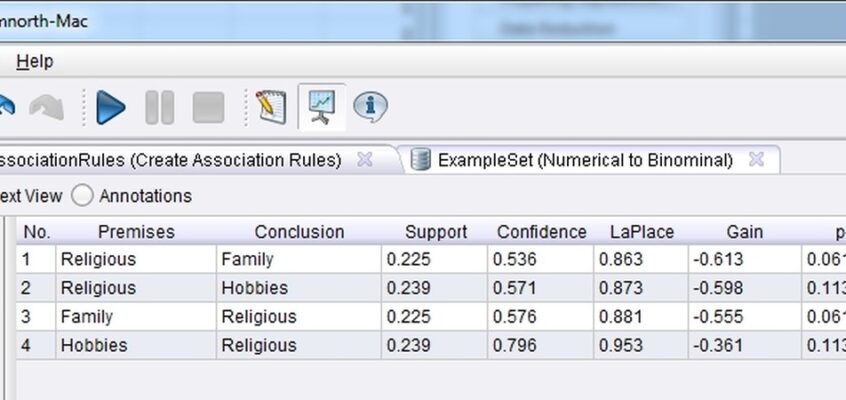Click gain value -0.555
Image resolution: width=846 pixels, height=400 pixels.
point(745,316)
